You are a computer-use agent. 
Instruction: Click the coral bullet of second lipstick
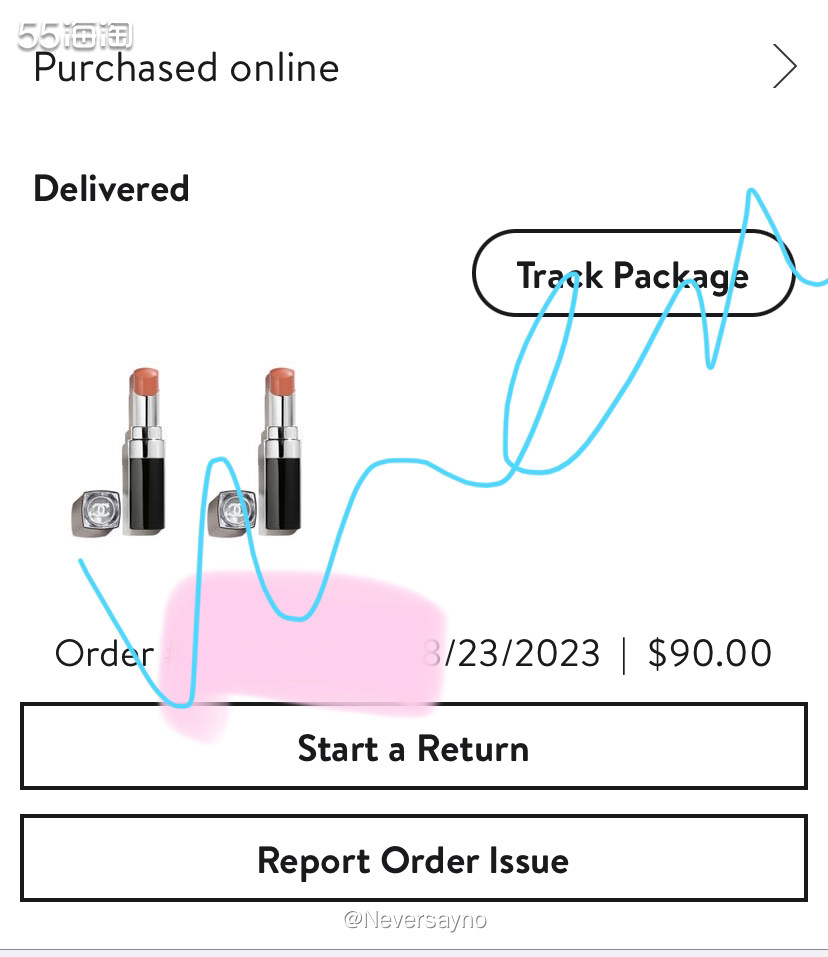tap(280, 381)
